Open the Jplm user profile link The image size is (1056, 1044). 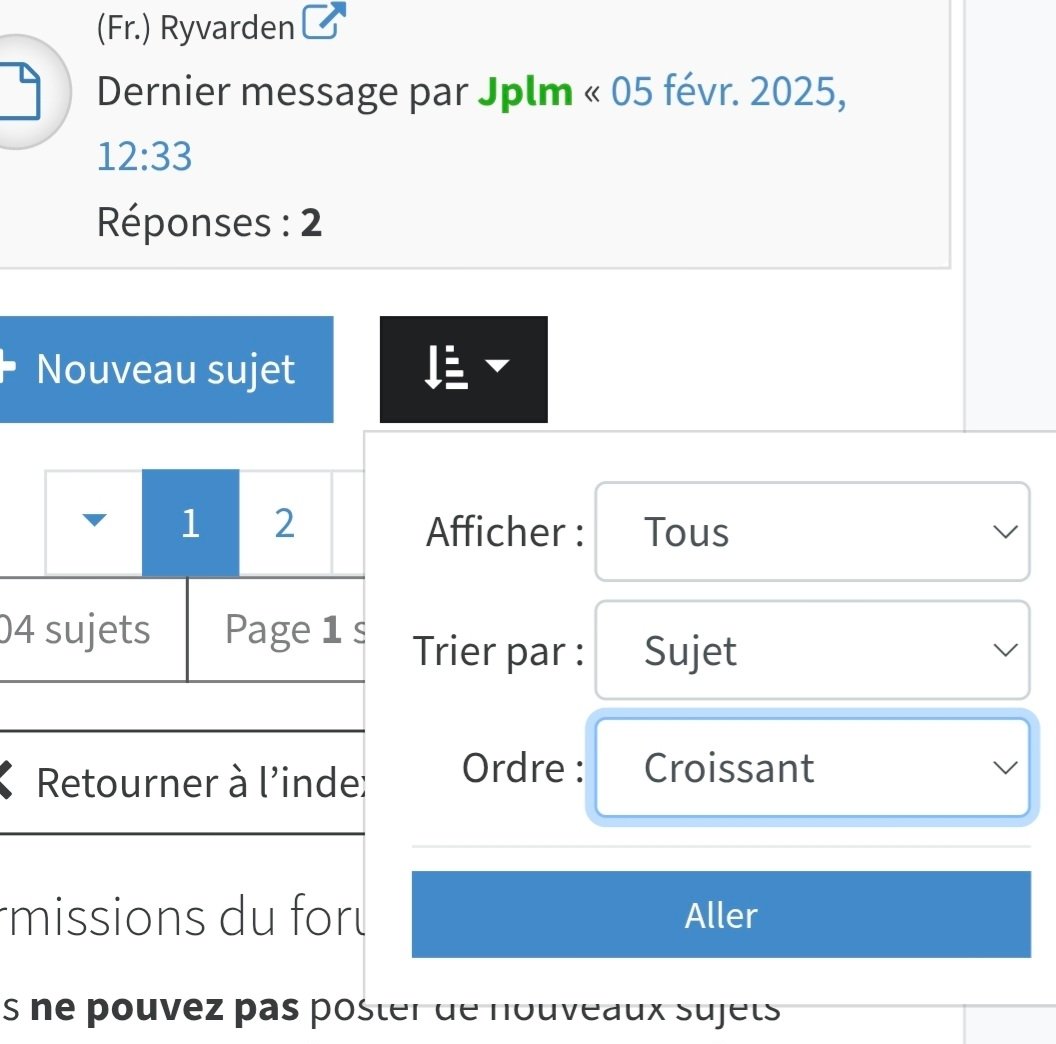tap(525, 91)
